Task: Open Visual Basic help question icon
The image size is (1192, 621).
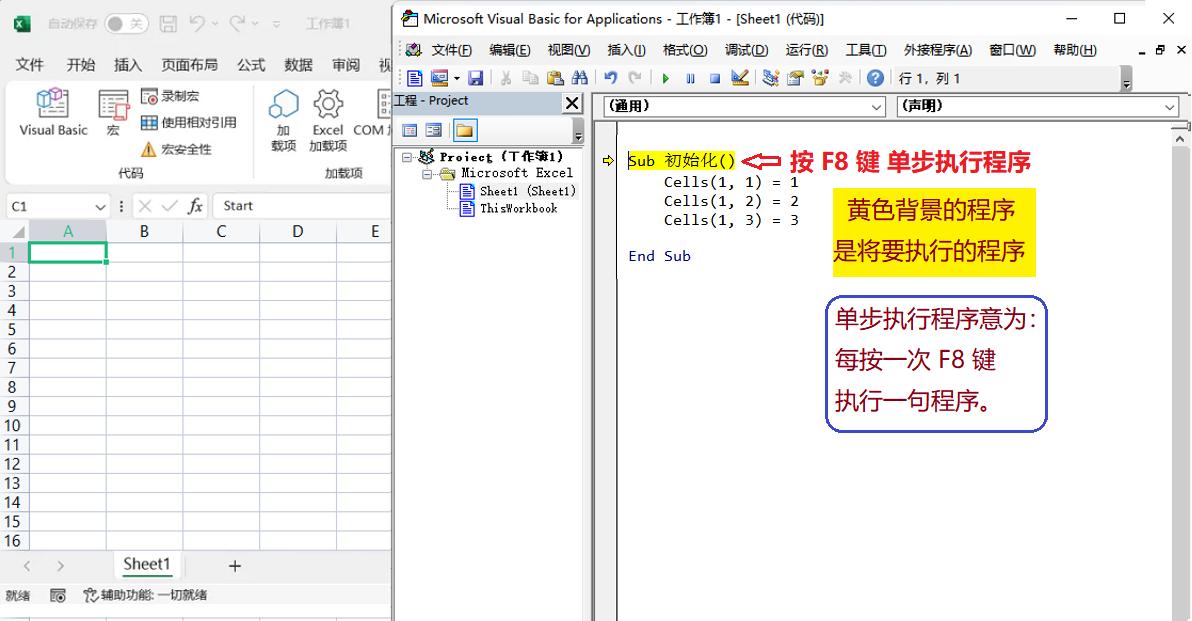Action: [x=875, y=79]
